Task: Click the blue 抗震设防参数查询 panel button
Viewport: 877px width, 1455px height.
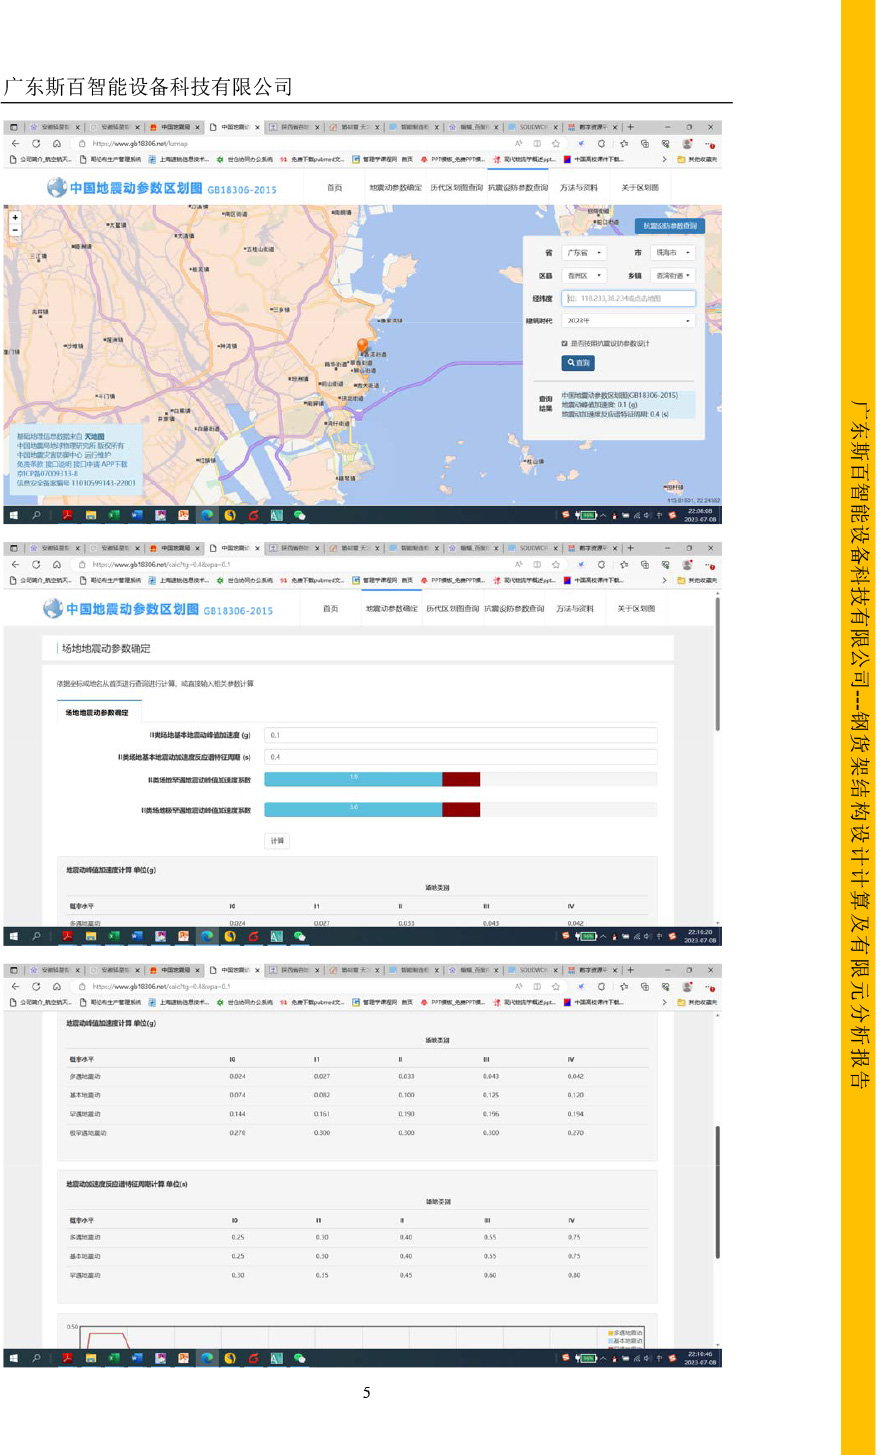Action: click(x=669, y=226)
